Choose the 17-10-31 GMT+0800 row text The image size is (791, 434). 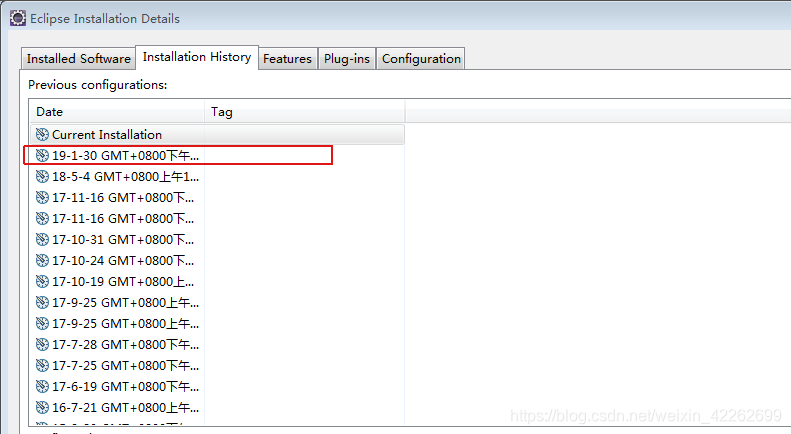[x=123, y=240]
